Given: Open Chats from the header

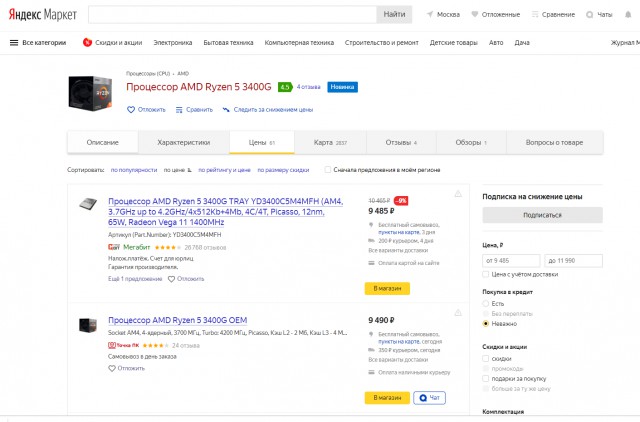Looking at the screenshot, I should pyautogui.click(x=599, y=14).
